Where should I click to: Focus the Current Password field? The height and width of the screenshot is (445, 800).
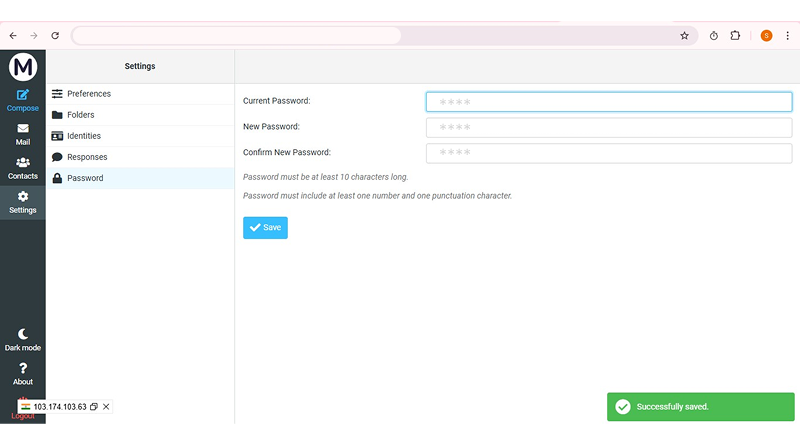pyautogui.click(x=608, y=102)
